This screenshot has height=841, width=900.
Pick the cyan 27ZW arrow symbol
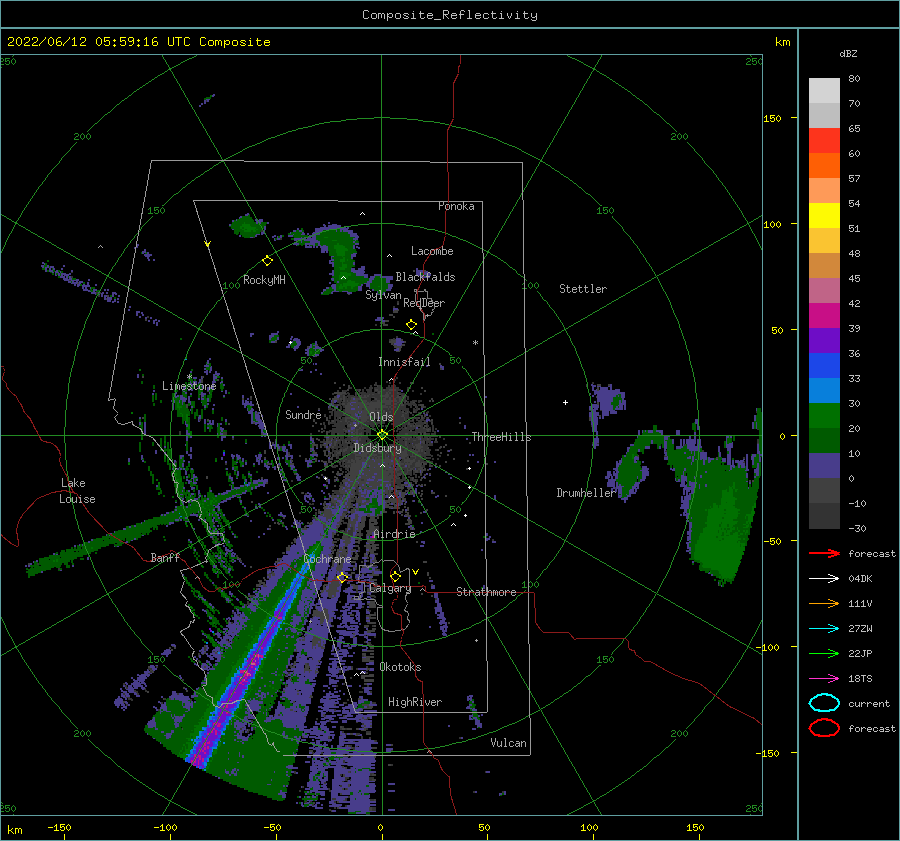pos(824,629)
